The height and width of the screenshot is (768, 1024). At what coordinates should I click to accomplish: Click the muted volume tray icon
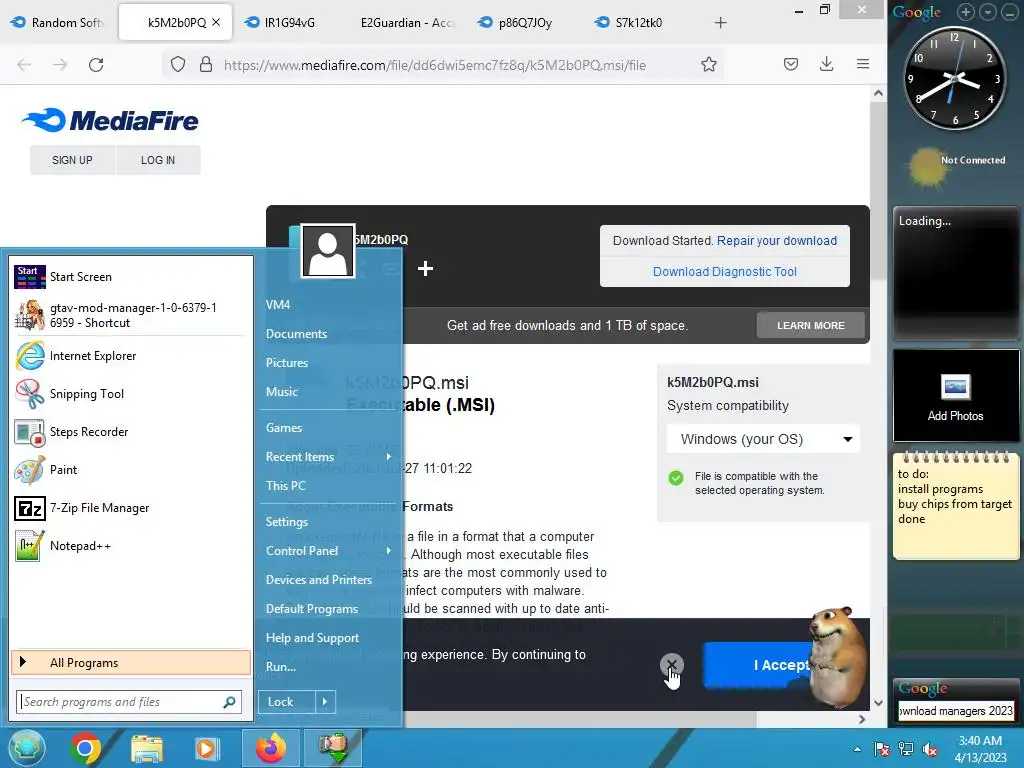tap(930, 749)
